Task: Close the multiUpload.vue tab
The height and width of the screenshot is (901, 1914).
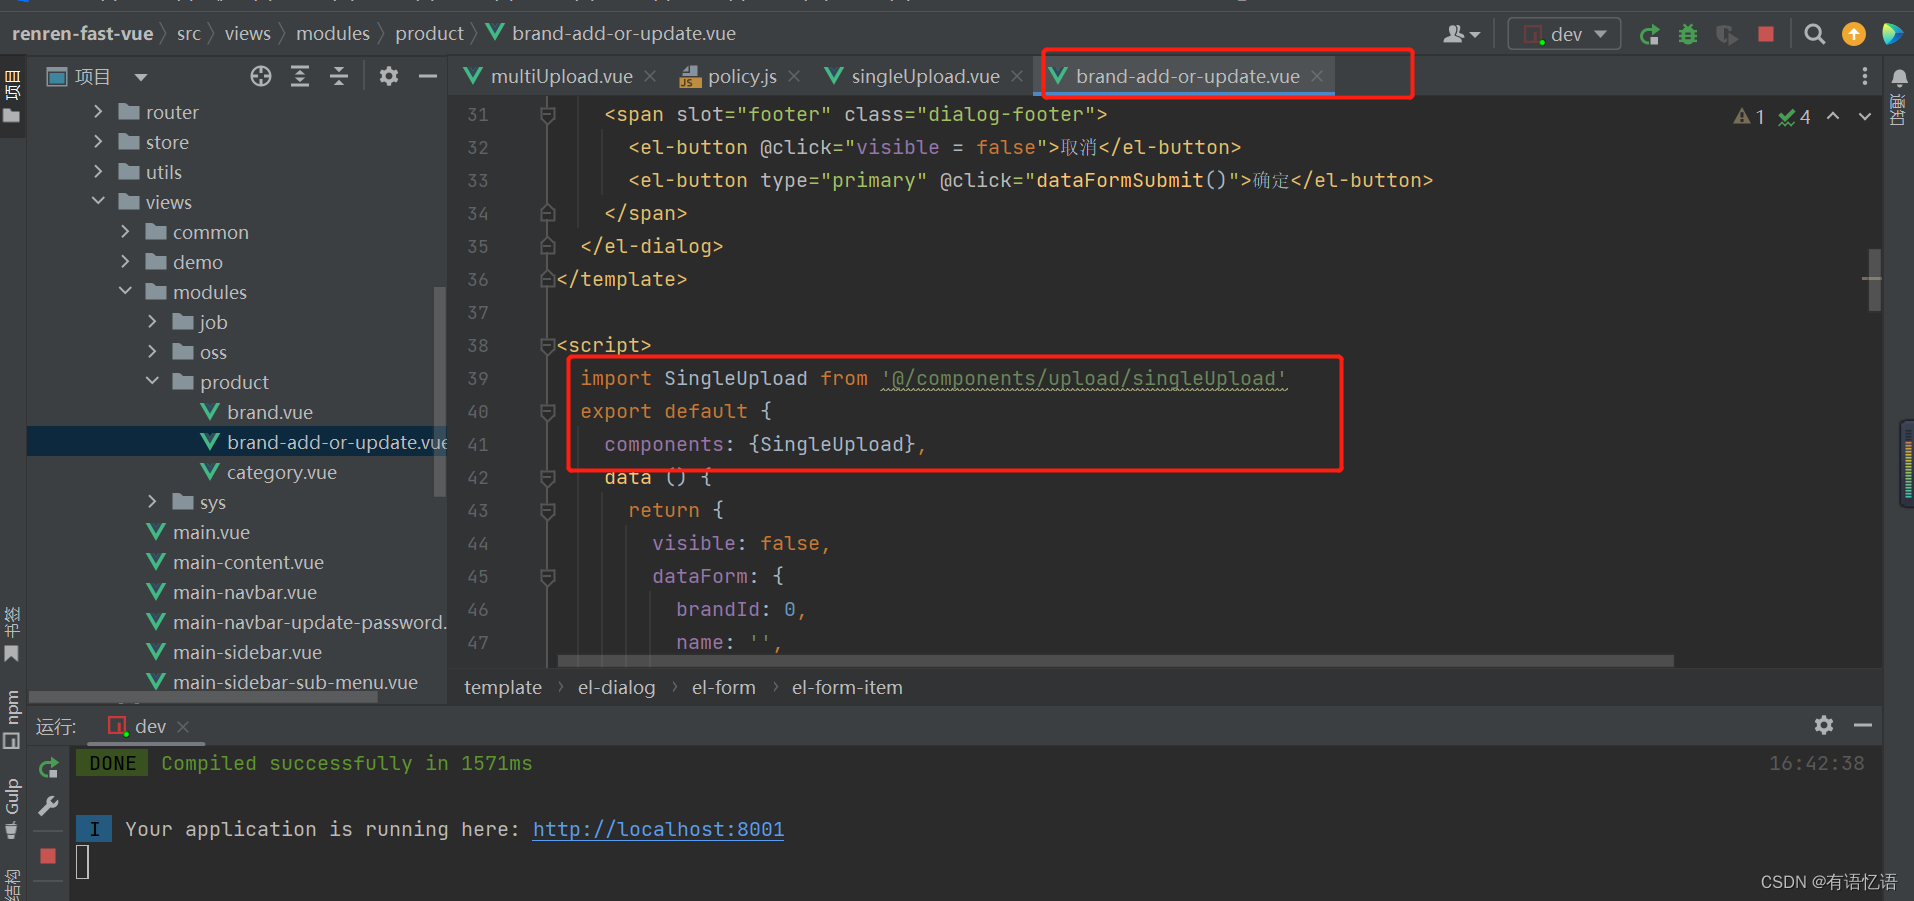Action: point(650,76)
